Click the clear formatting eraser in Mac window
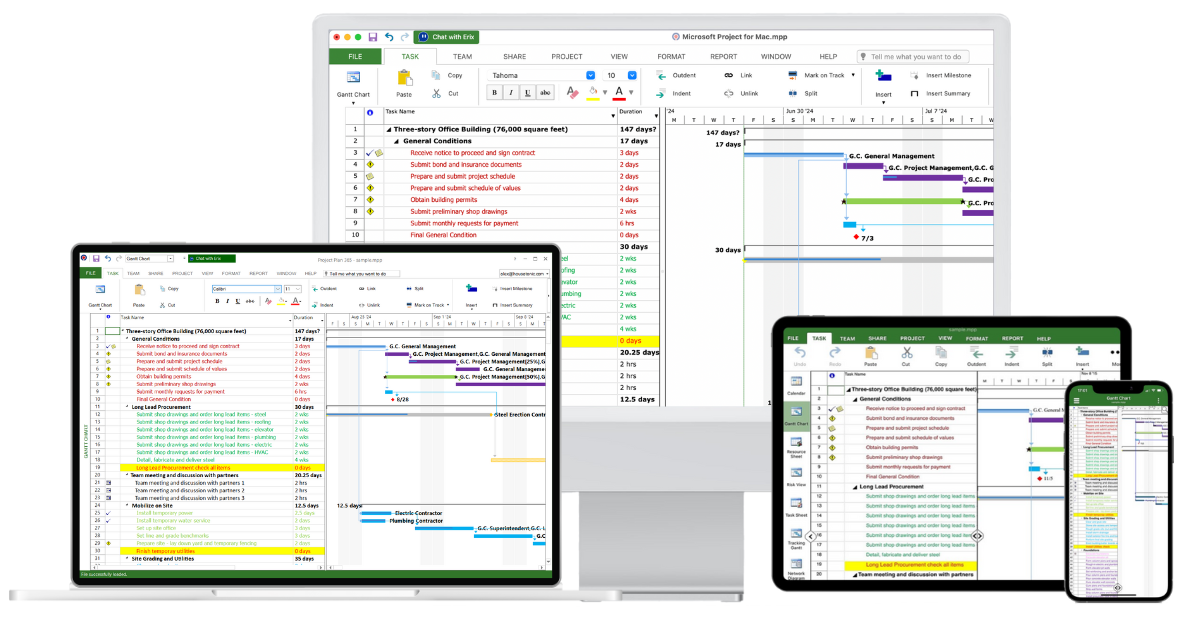Viewport: 1200px width, 630px height. click(x=573, y=92)
